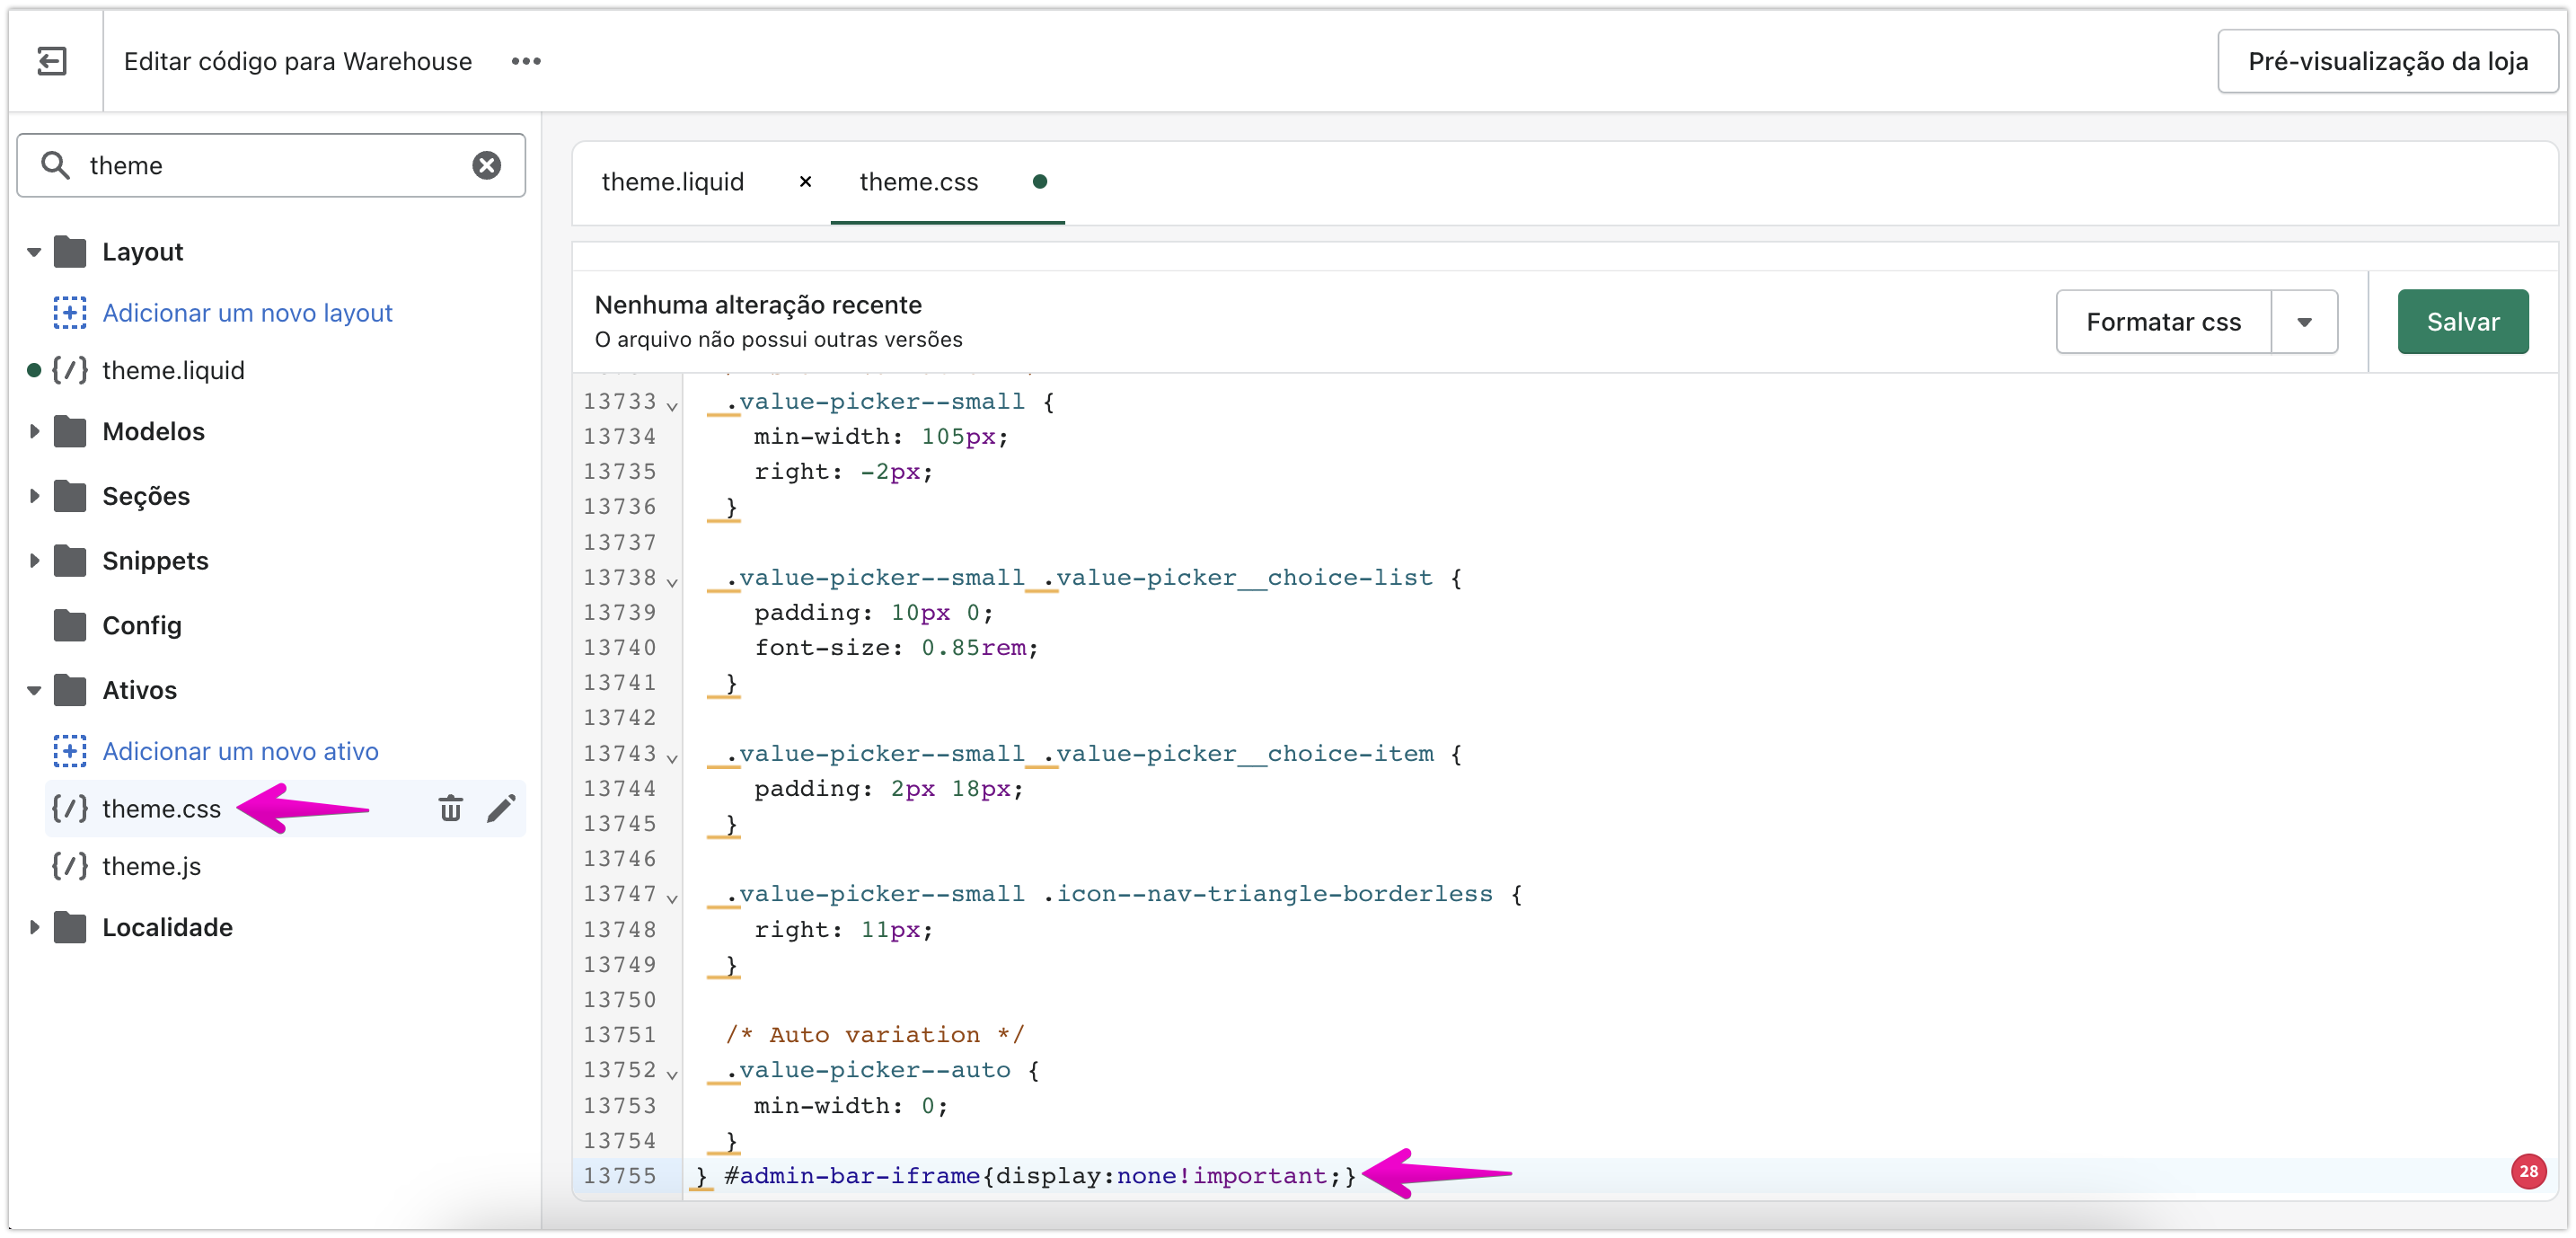Expand the Localidade folder
This screenshot has height=1238, width=2576.
tap(34, 927)
